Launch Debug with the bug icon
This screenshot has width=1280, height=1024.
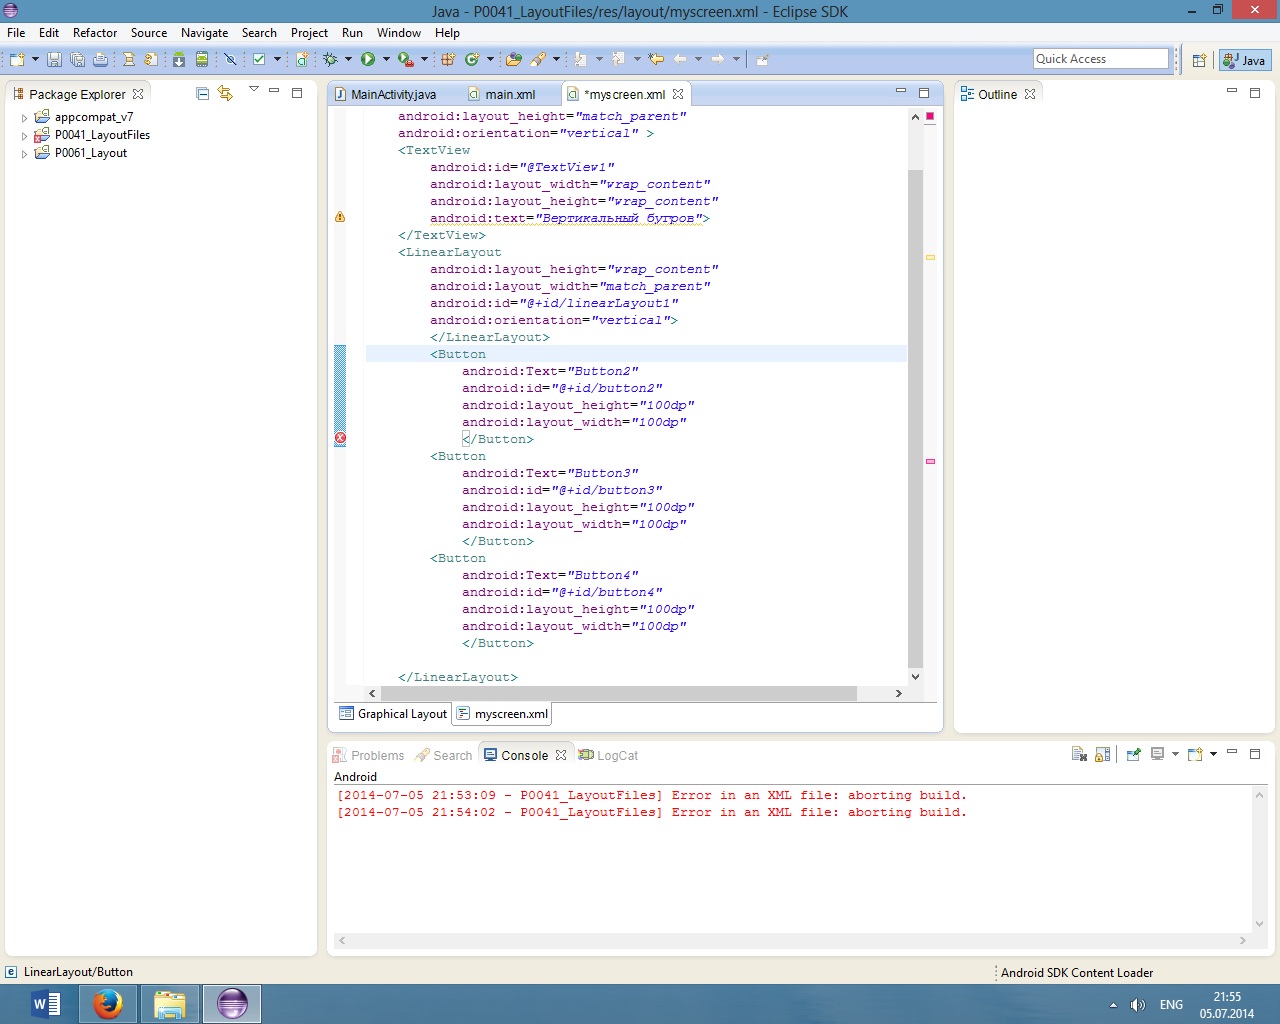point(330,60)
